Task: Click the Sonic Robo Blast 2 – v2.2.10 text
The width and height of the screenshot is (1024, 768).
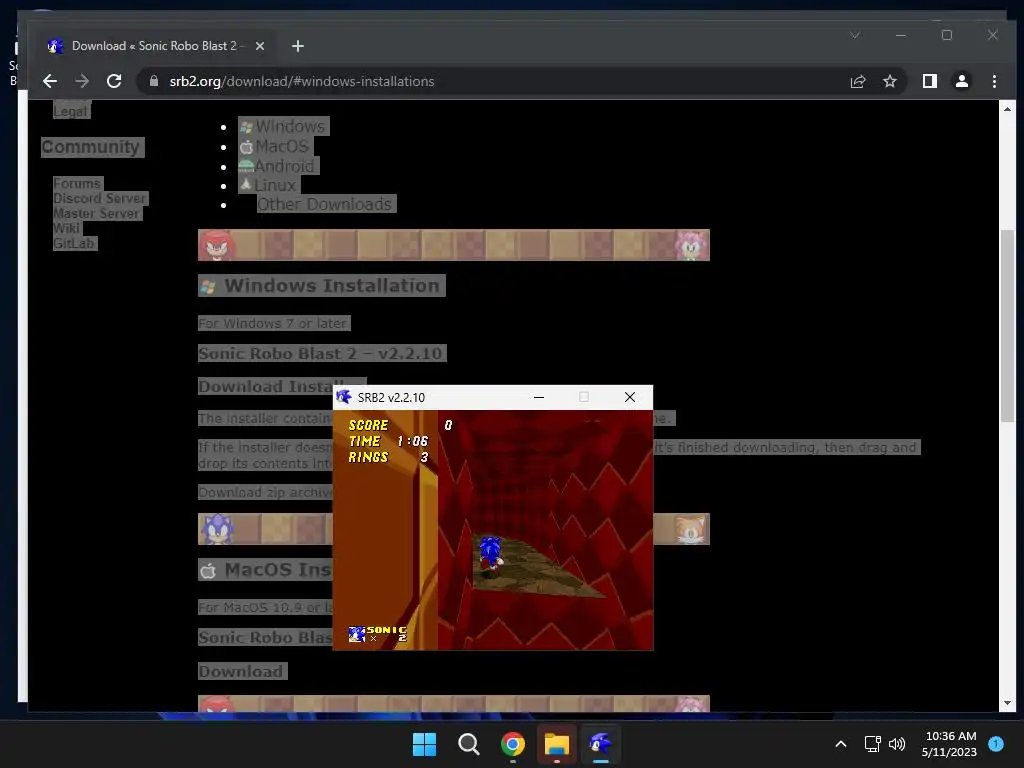Action: point(321,353)
